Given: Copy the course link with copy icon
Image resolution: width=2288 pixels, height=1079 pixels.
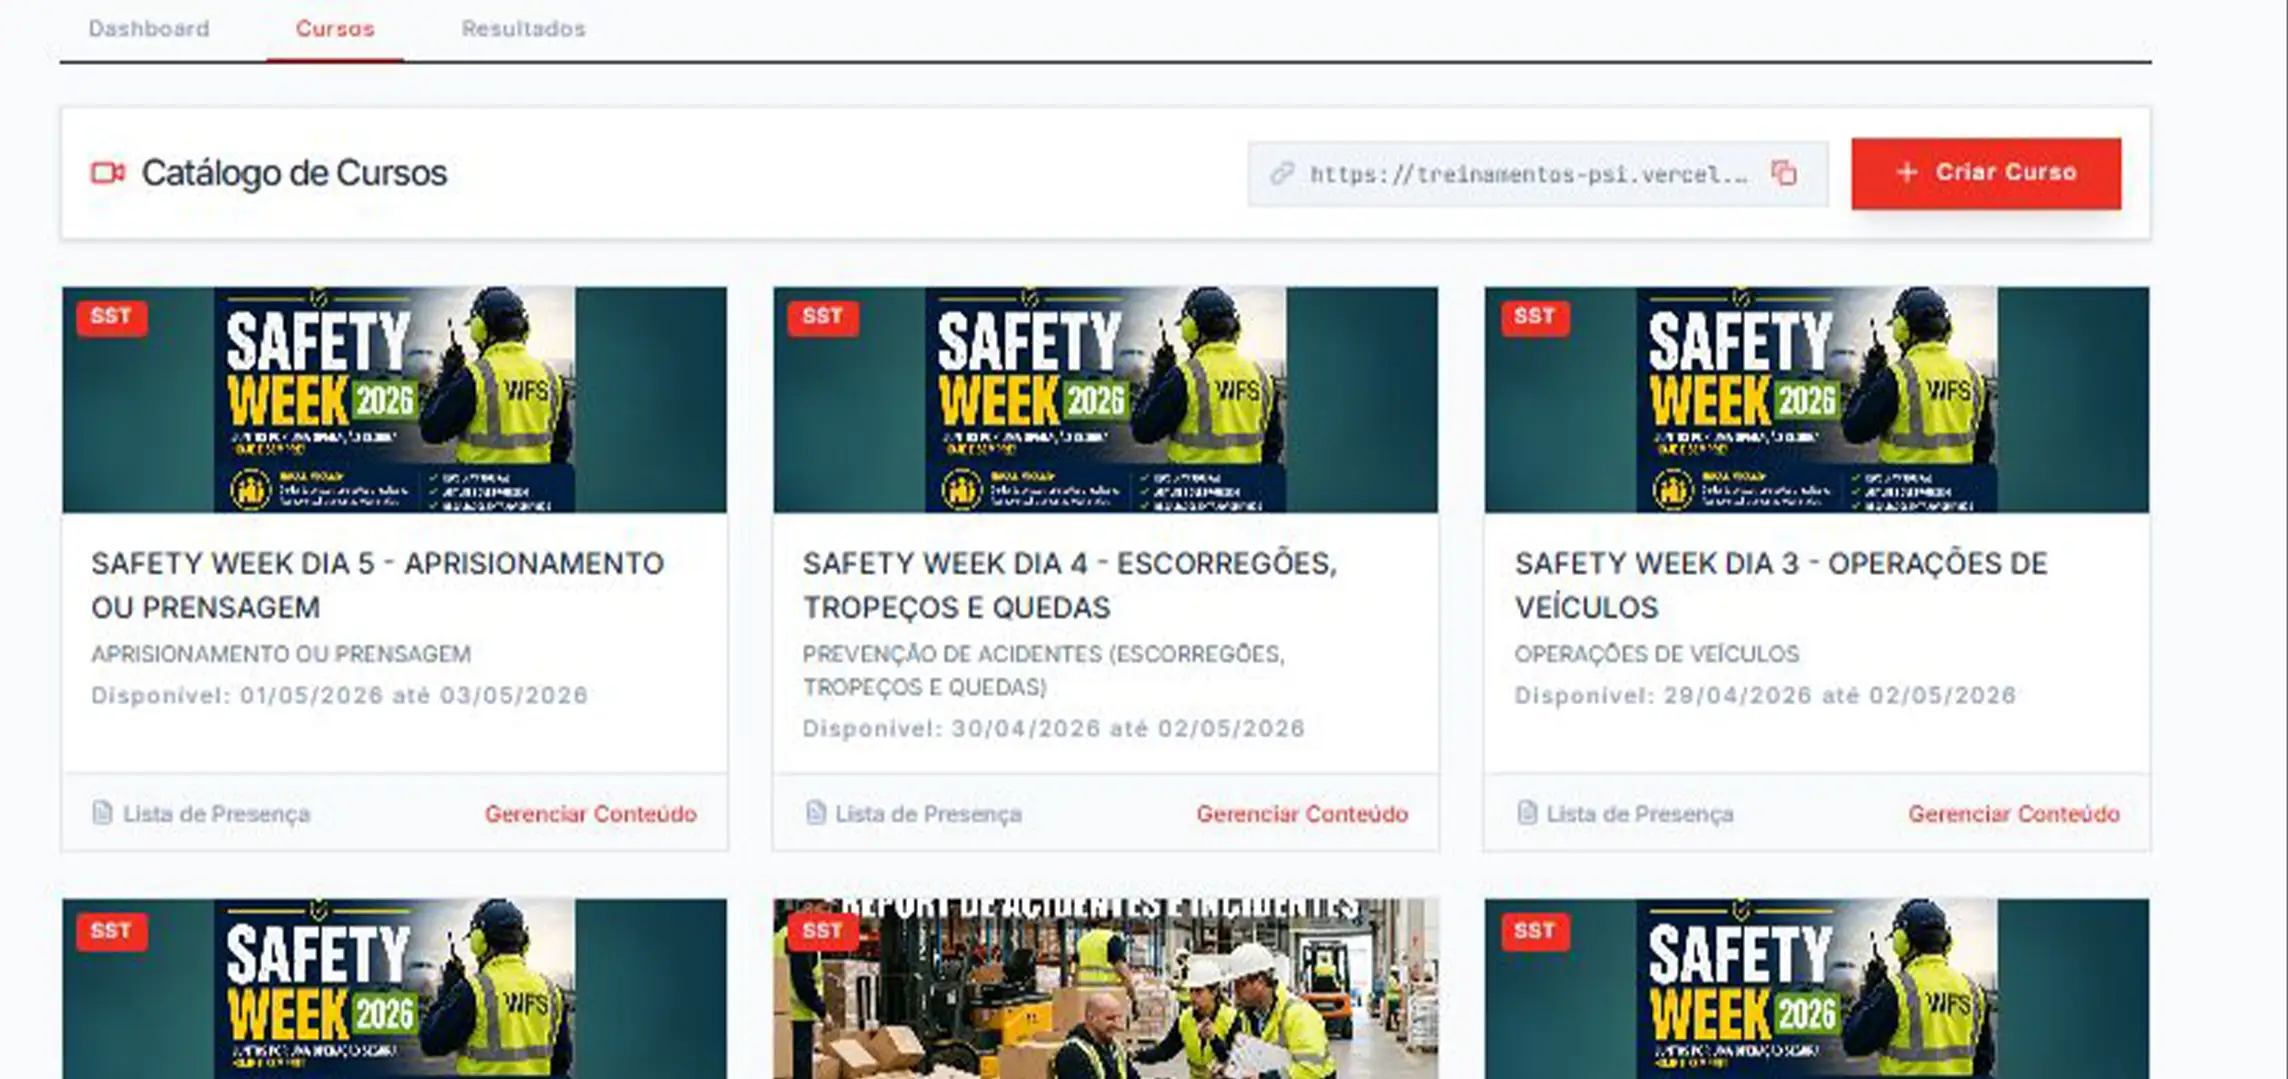Looking at the screenshot, I should 1784,173.
